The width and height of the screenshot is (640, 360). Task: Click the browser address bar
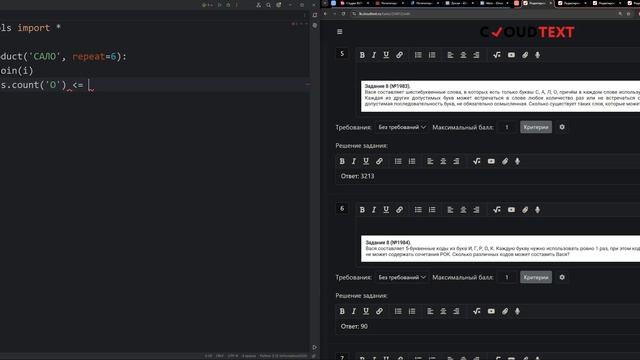482,14
